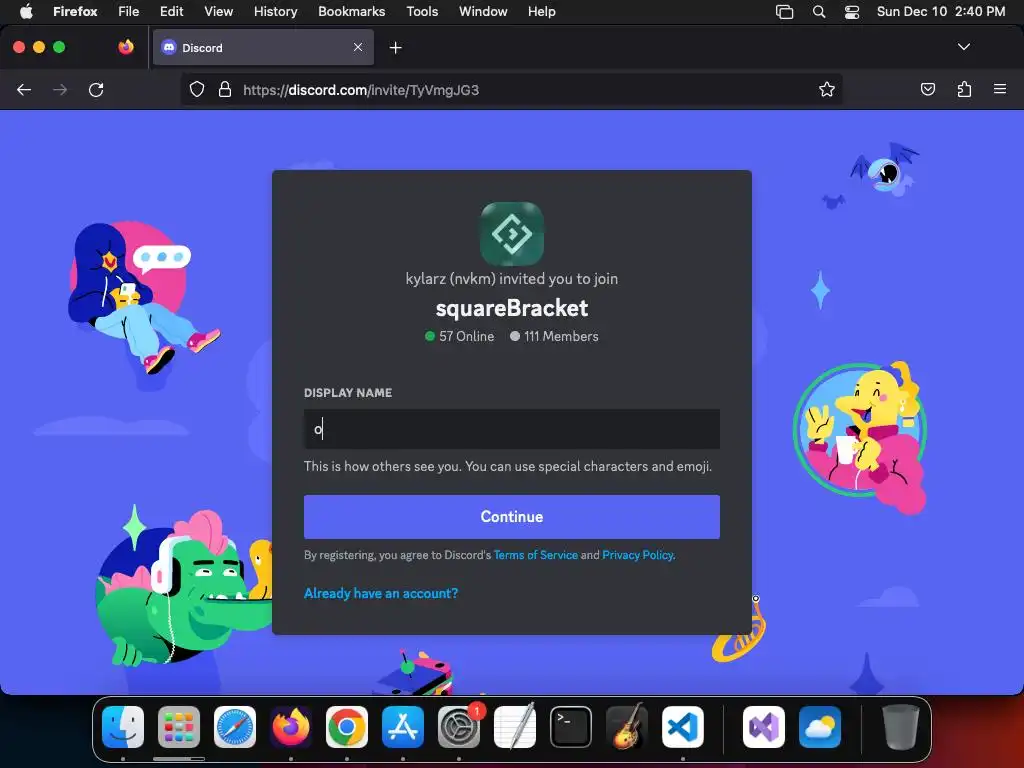Open App Store from the Dock
Viewport: 1024px width, 768px height.
click(x=403, y=727)
